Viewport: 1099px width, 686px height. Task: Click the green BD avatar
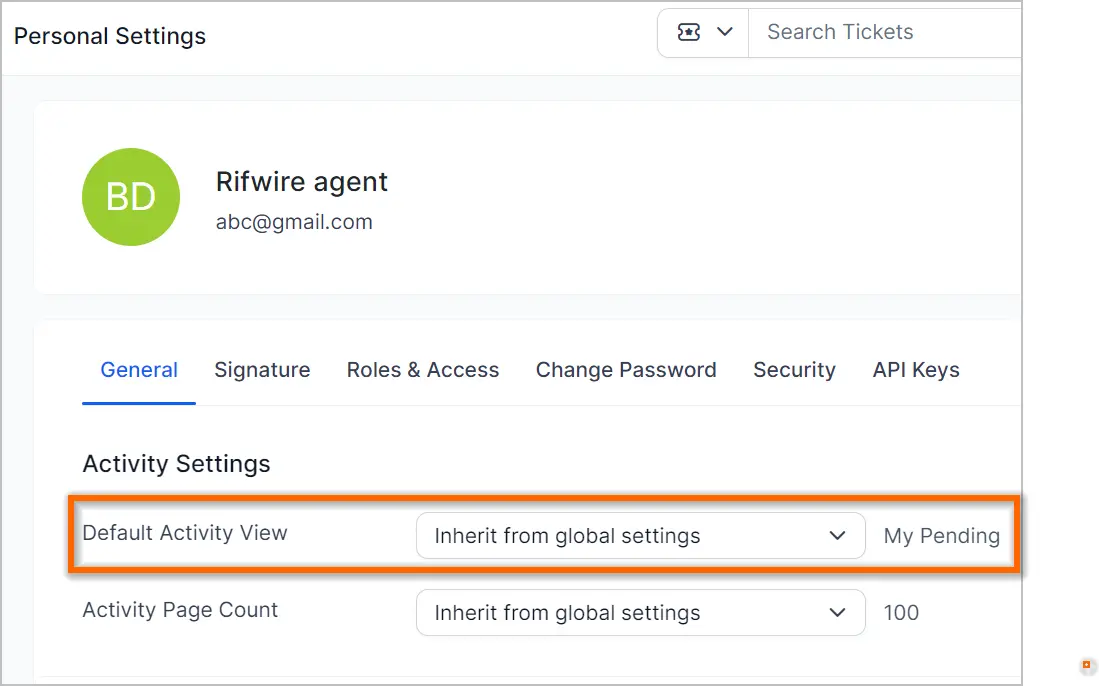pyautogui.click(x=131, y=197)
